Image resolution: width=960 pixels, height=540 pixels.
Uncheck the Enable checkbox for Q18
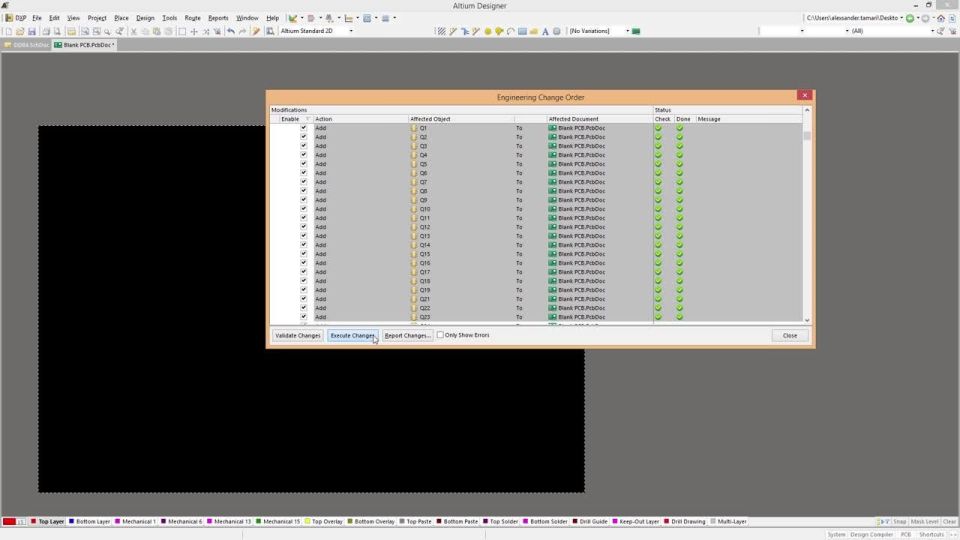[x=303, y=281]
